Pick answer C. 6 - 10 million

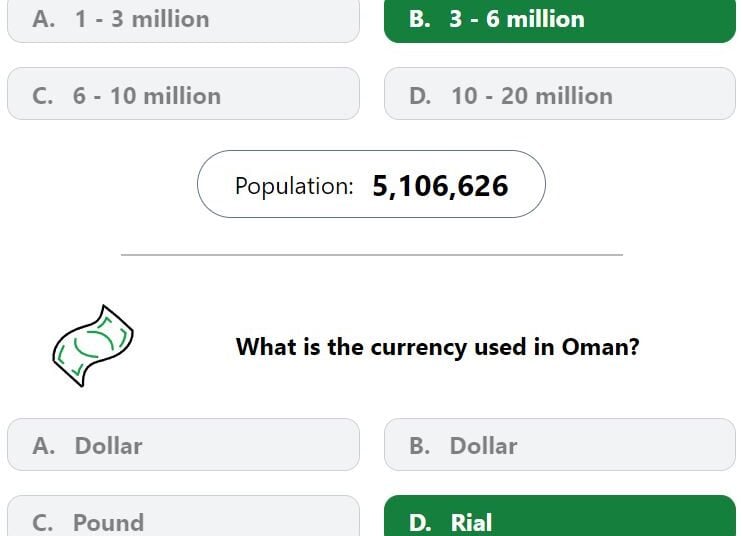[x=183, y=94]
